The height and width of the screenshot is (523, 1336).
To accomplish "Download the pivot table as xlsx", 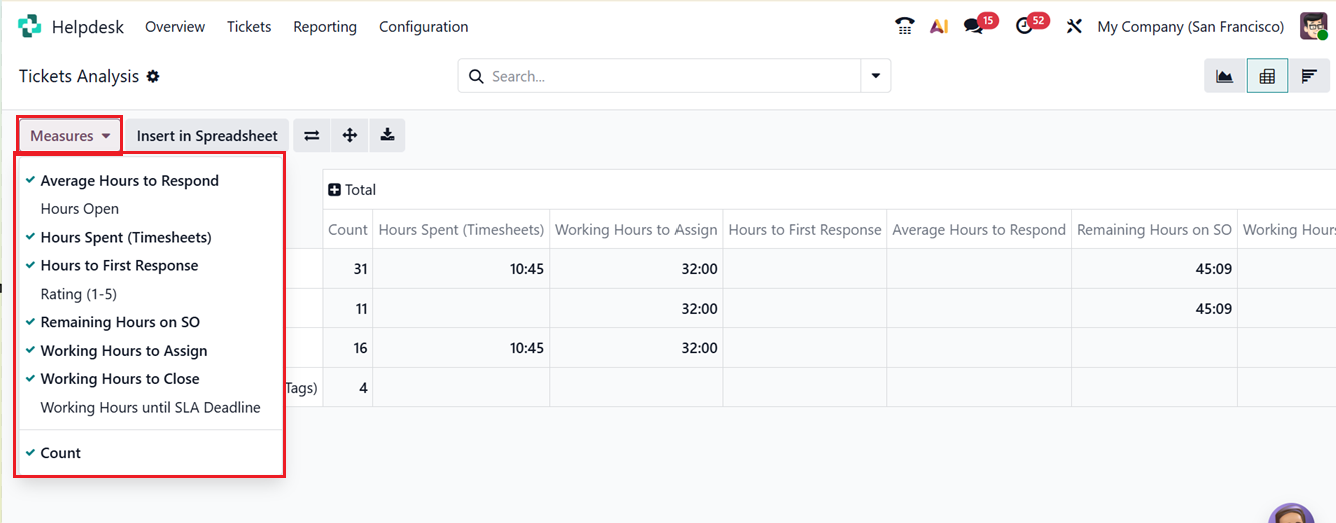I will pyautogui.click(x=387, y=136).
